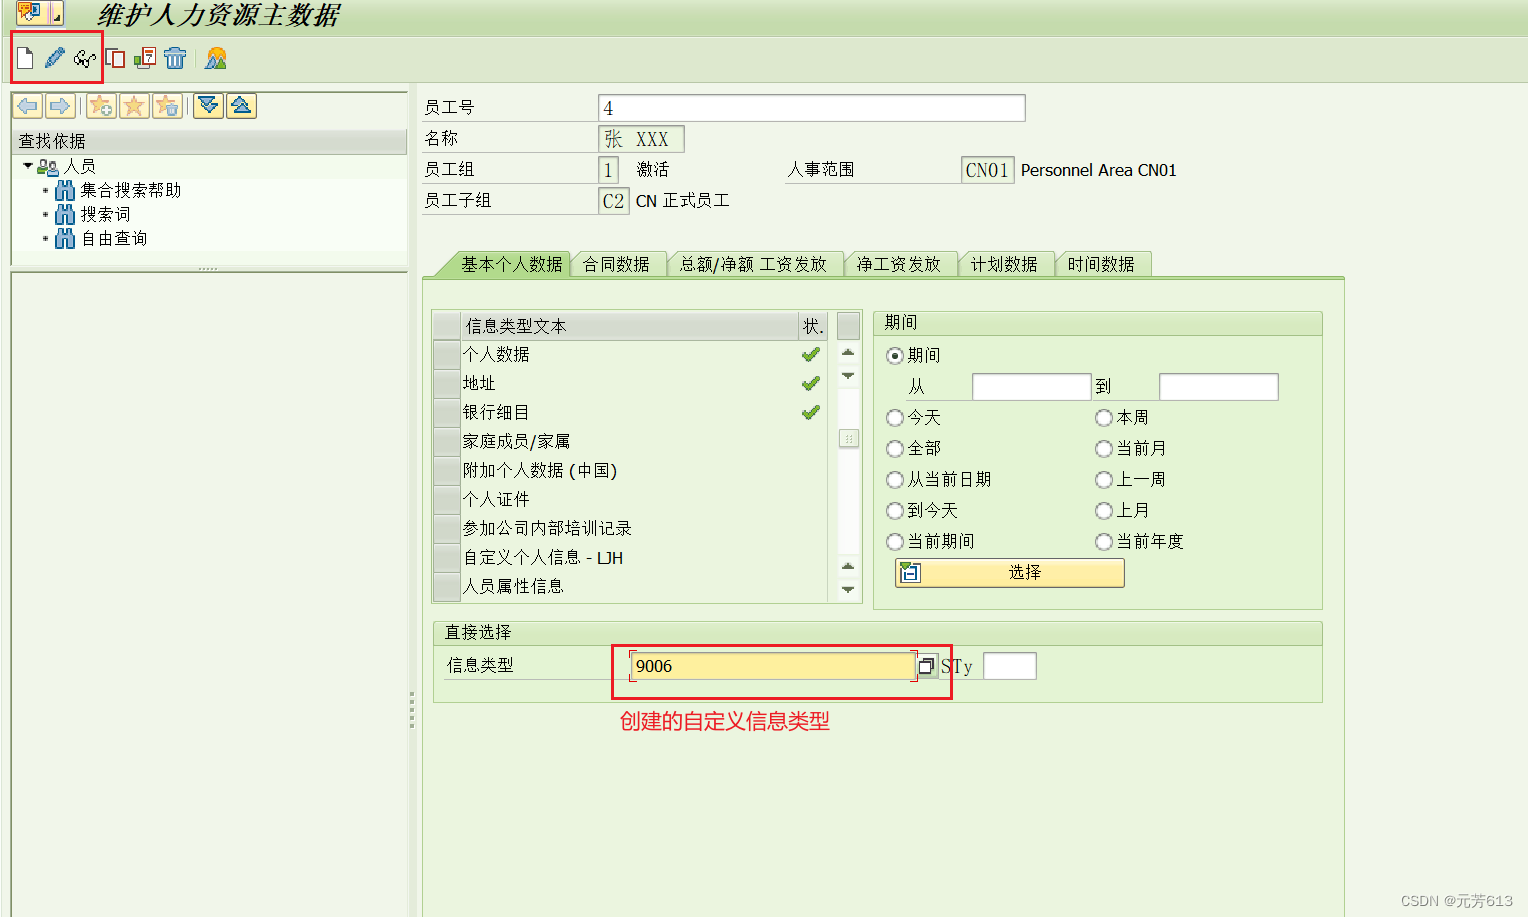Screen dimensions: 1528x917
Task: Switch to the 时间数据 tab
Action: pyautogui.click(x=1101, y=264)
